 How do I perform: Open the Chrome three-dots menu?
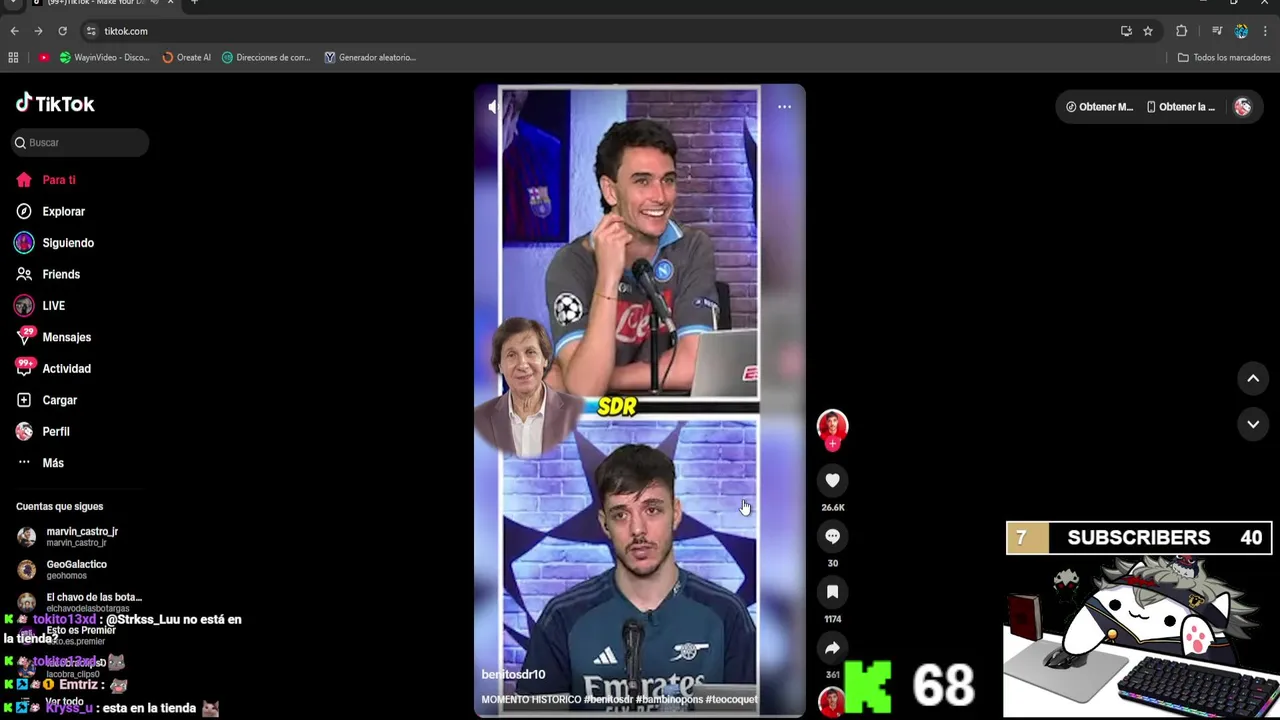[1265, 31]
